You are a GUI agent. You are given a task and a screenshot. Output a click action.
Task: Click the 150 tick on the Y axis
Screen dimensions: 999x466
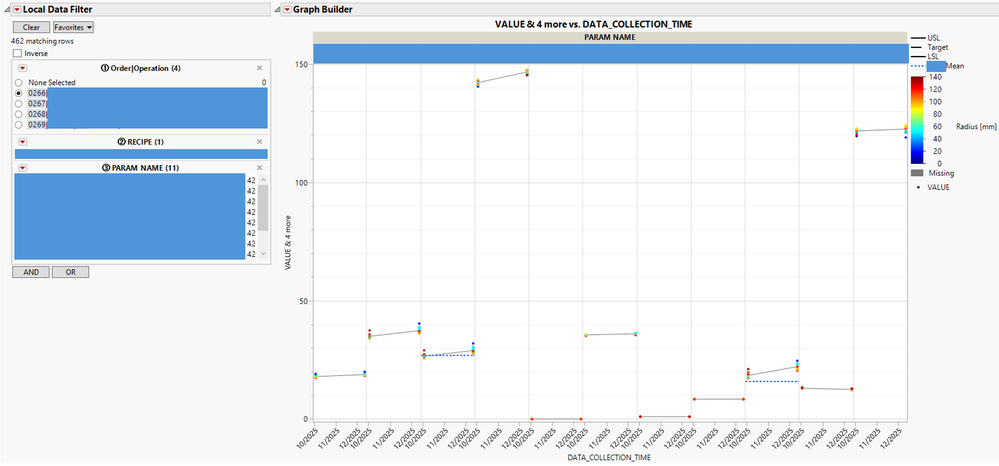302,64
